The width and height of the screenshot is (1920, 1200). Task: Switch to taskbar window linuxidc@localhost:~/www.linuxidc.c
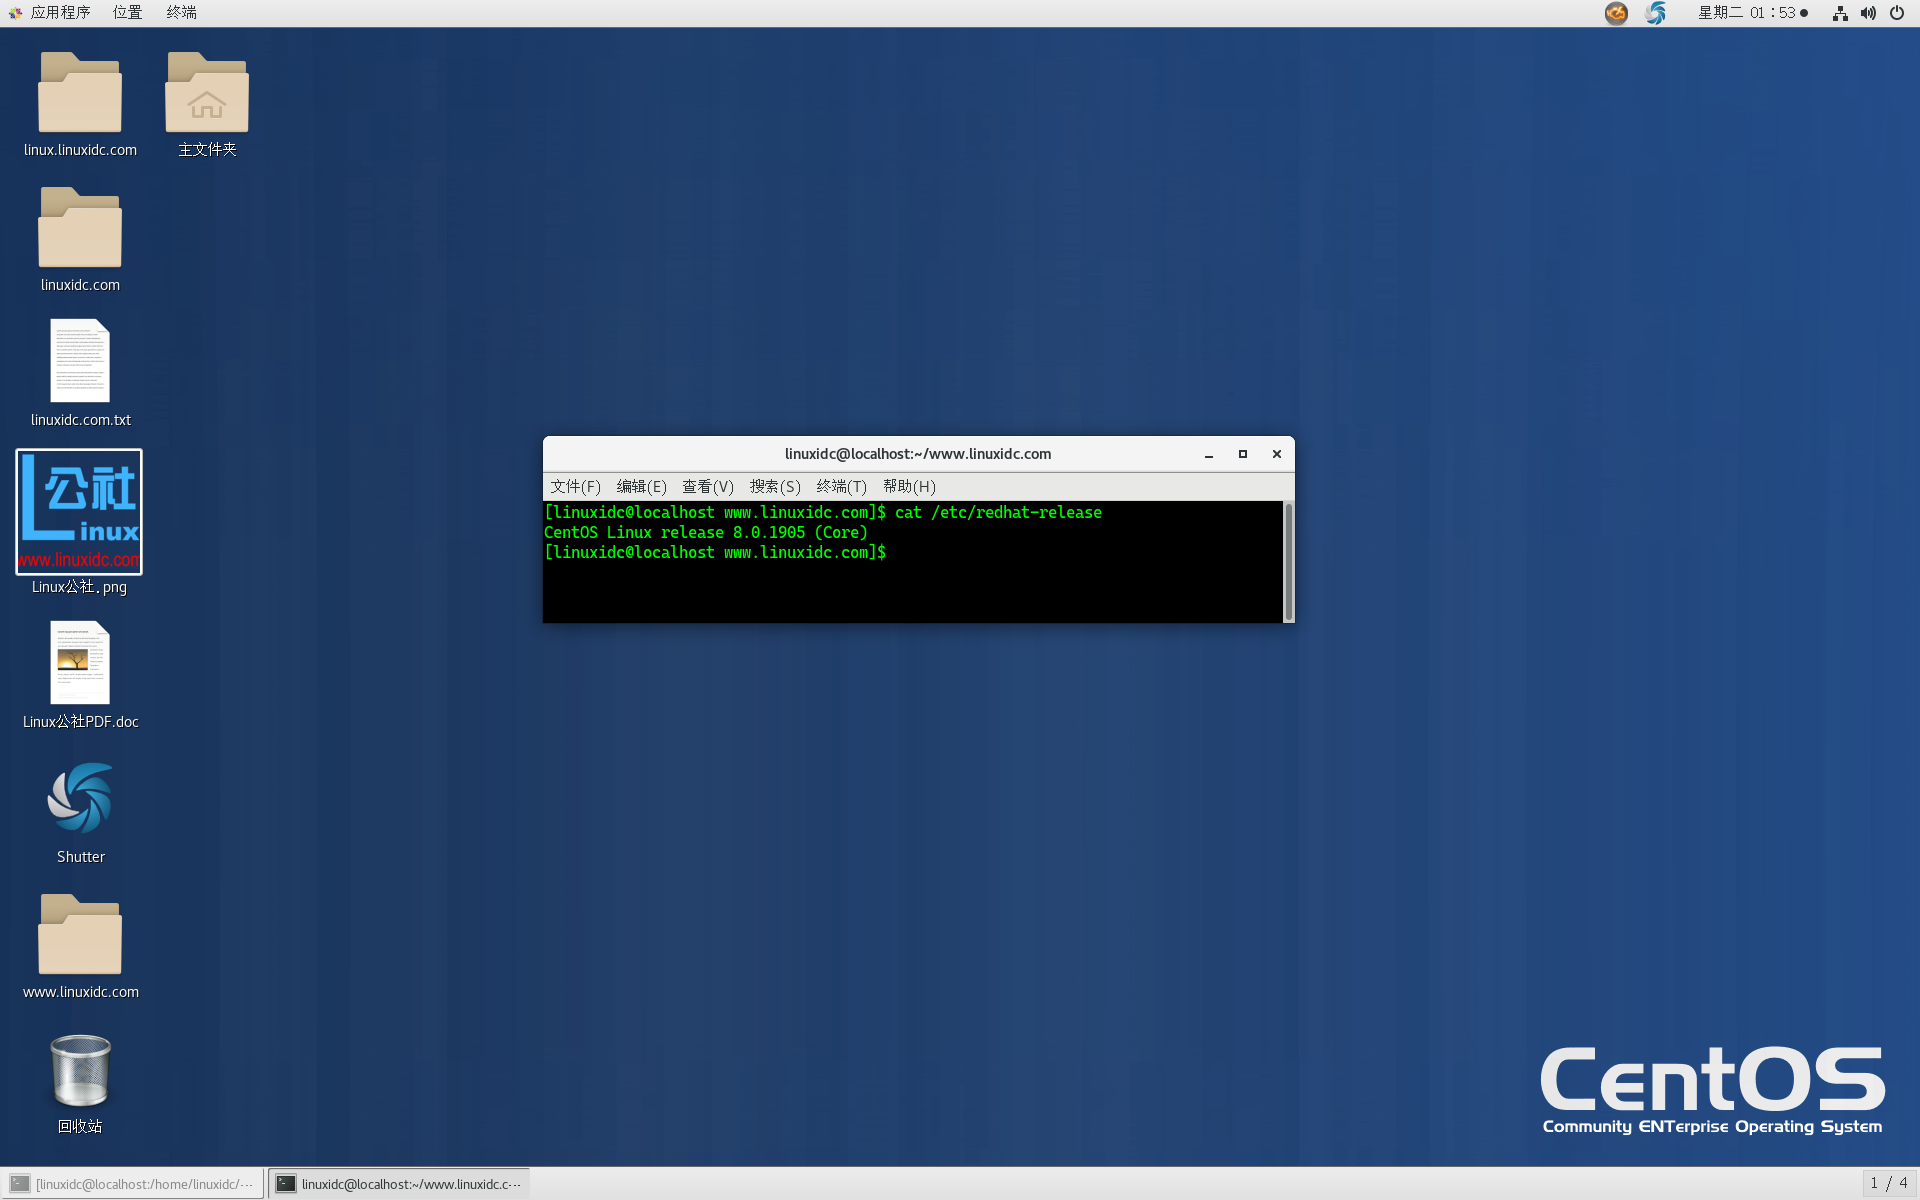point(399,1184)
